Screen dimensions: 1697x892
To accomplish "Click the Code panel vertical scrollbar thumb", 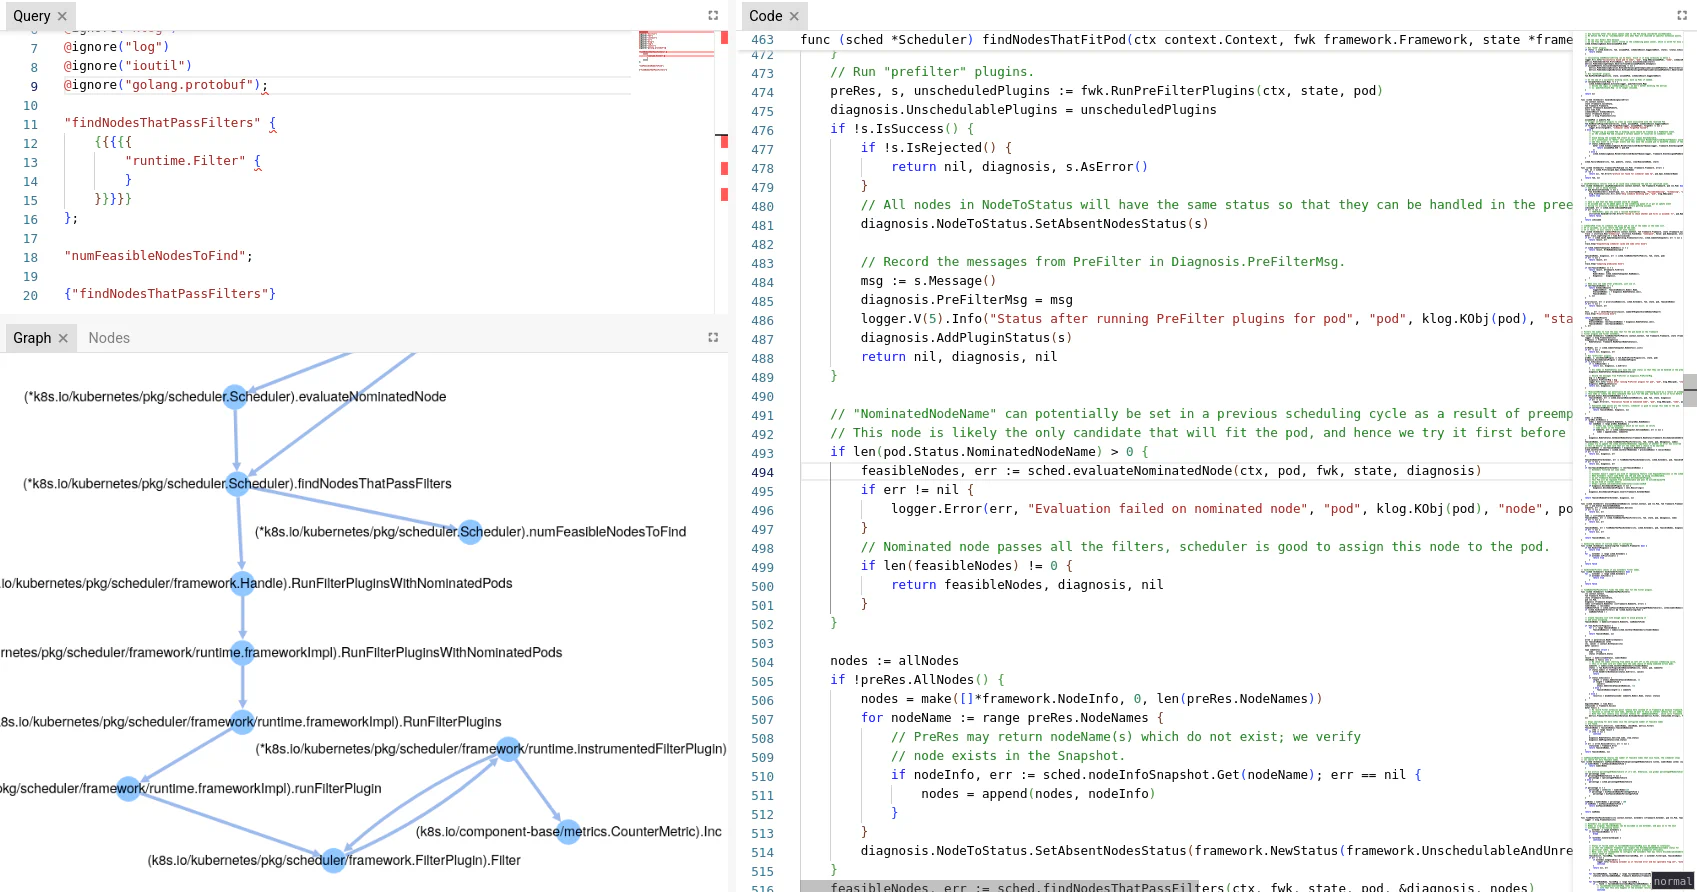I will tap(1690, 390).
